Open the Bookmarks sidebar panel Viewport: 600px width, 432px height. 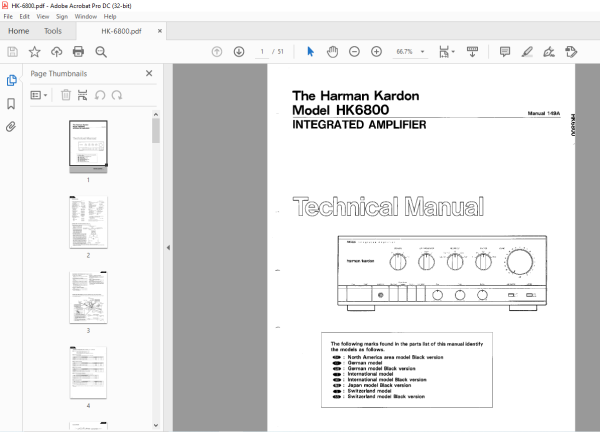tap(11, 104)
